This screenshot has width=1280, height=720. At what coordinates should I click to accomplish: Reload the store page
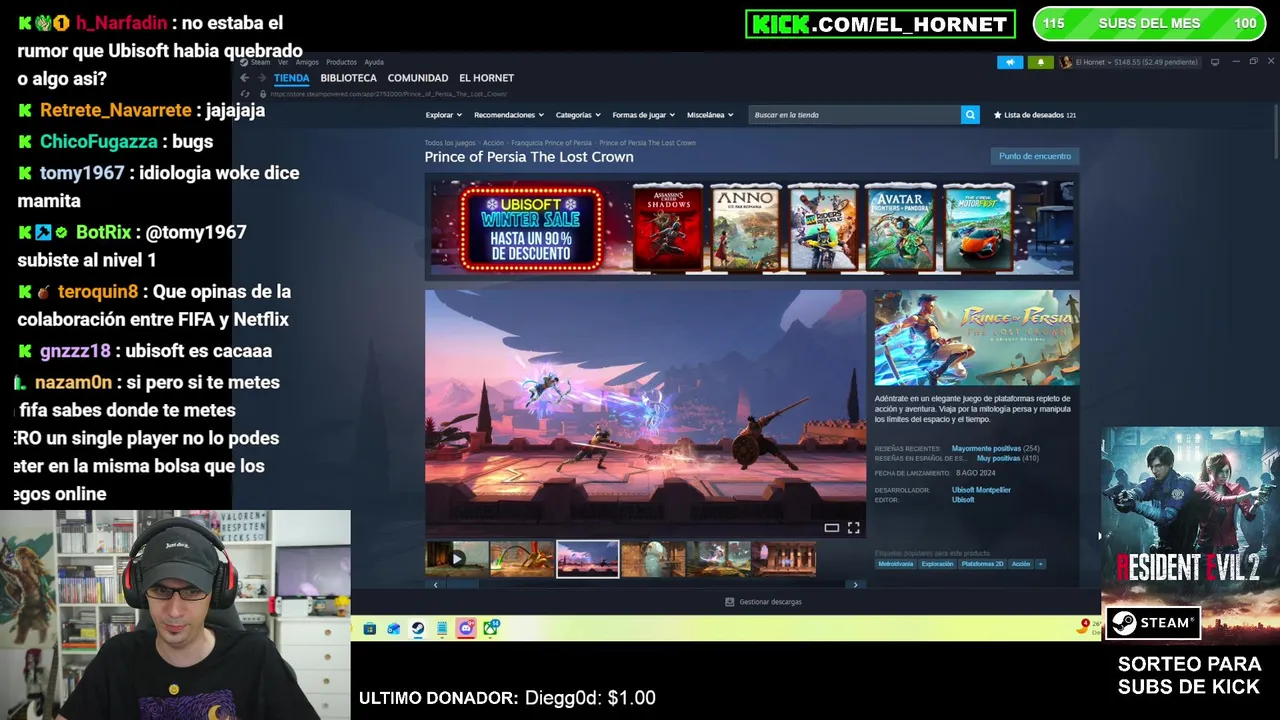tap(245, 94)
